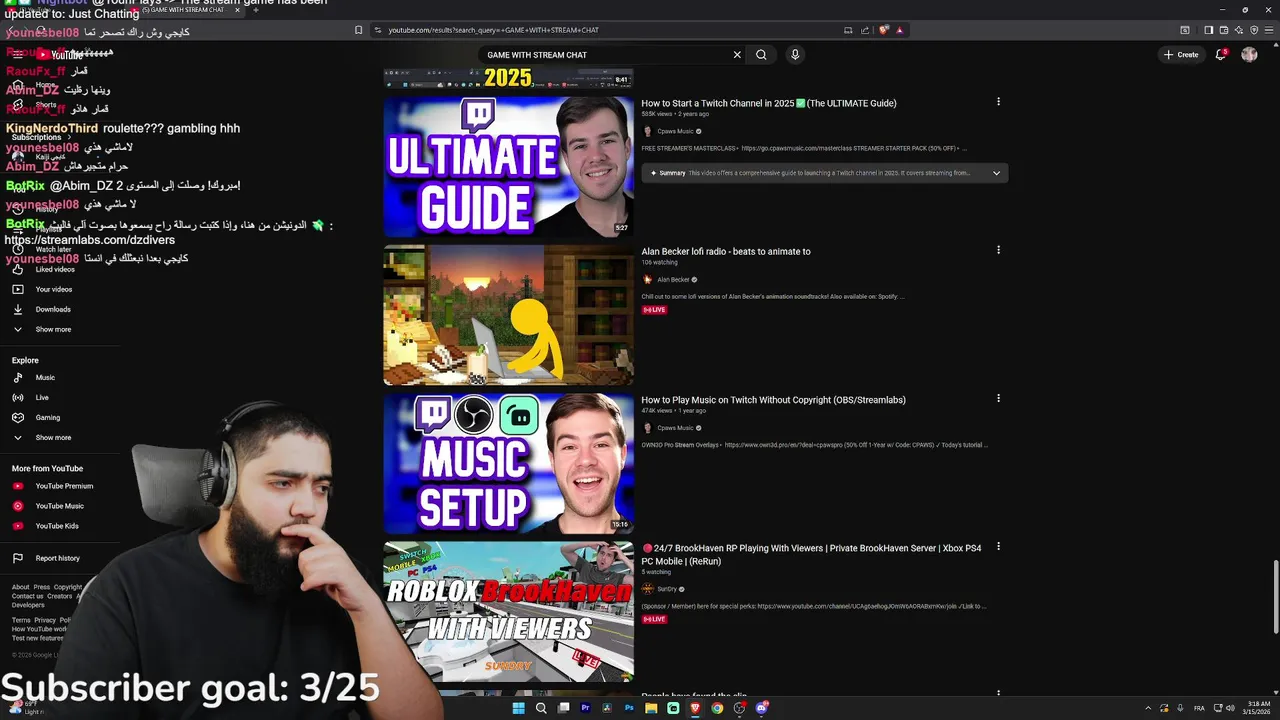Open Liked videos in sidebar
The height and width of the screenshot is (720, 1280).
pyautogui.click(x=55, y=269)
